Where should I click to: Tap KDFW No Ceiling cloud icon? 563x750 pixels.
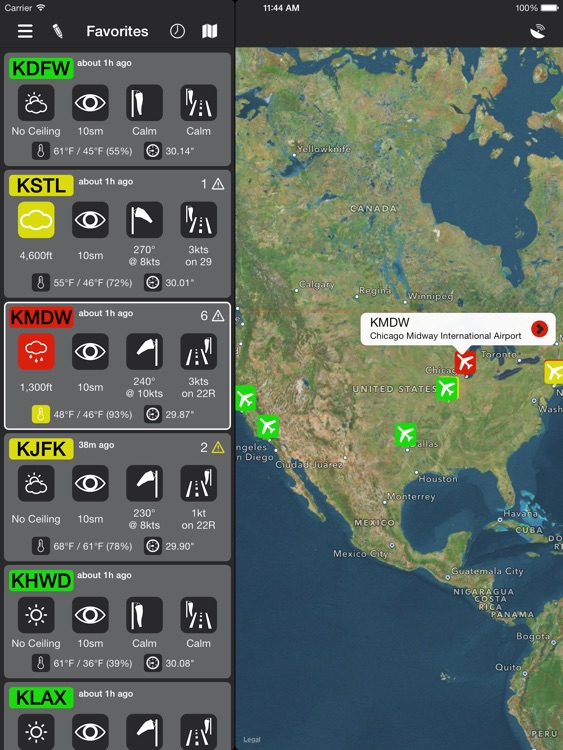pos(36,103)
